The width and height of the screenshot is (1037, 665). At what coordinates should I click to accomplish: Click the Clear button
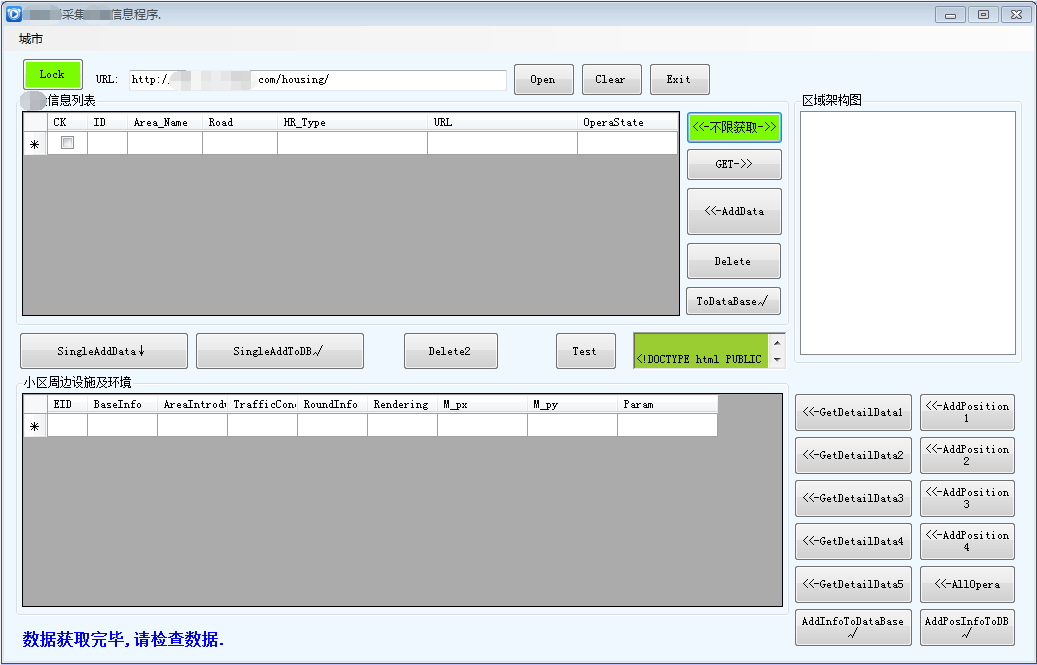(x=610, y=80)
